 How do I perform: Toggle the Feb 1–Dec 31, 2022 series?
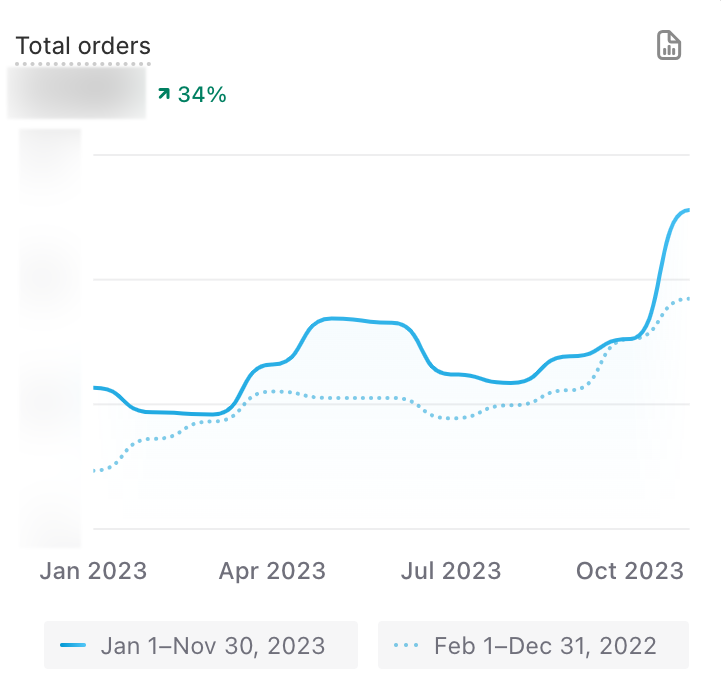point(544,646)
